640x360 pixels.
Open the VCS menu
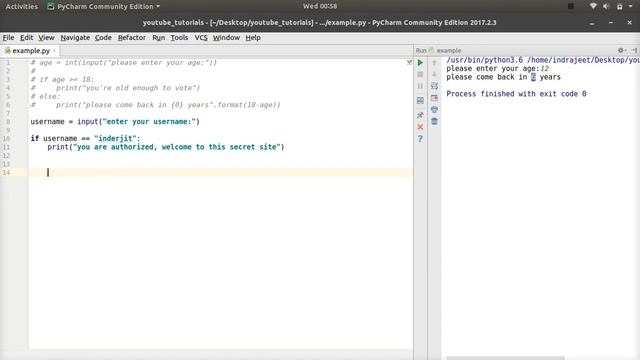coord(201,38)
